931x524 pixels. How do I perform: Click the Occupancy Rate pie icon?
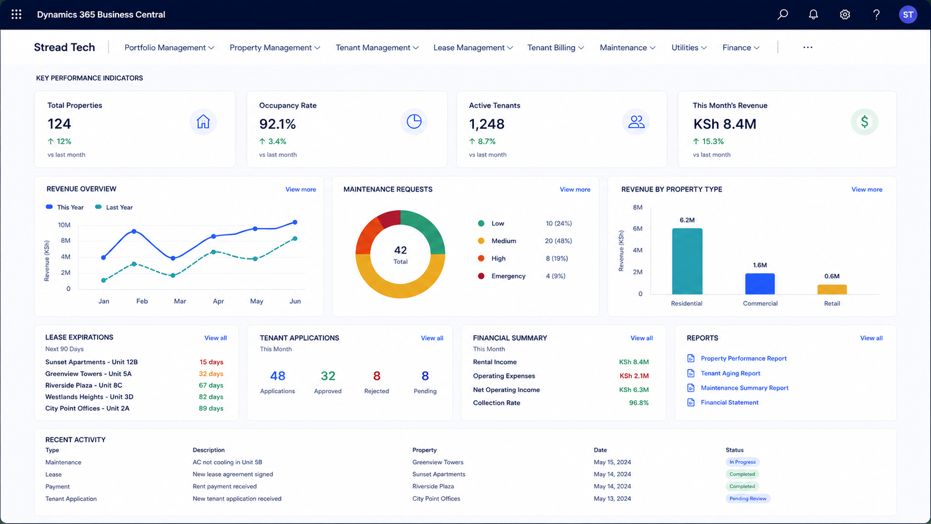tap(414, 122)
